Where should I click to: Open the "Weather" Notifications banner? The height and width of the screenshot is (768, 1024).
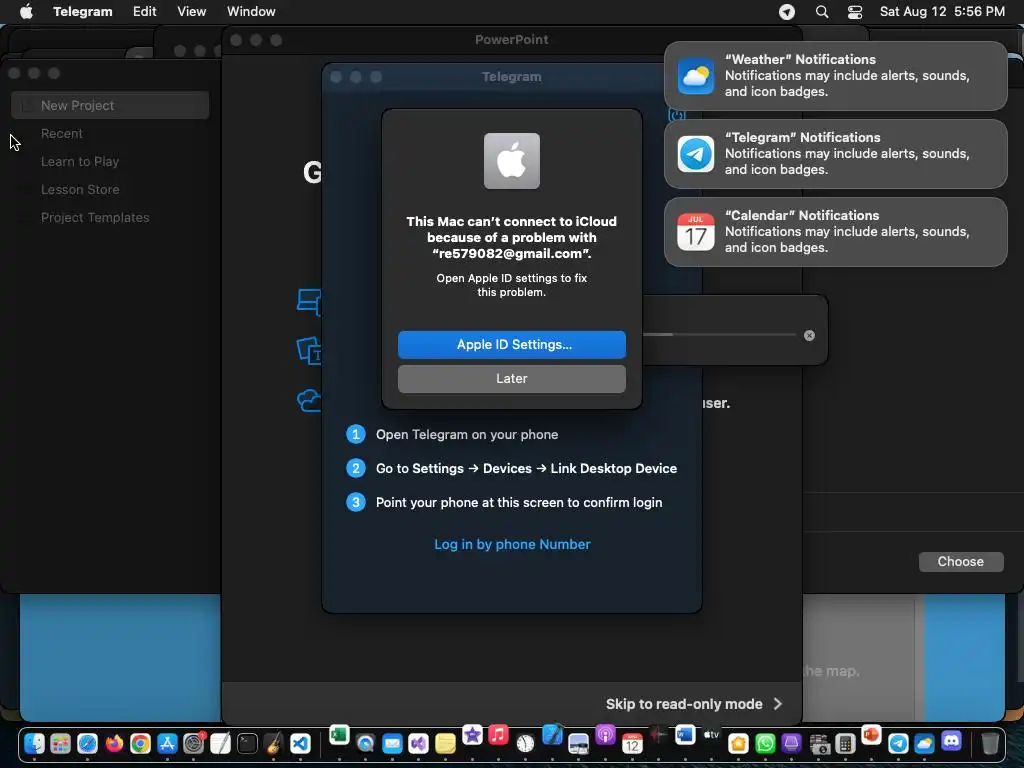pyautogui.click(x=835, y=76)
